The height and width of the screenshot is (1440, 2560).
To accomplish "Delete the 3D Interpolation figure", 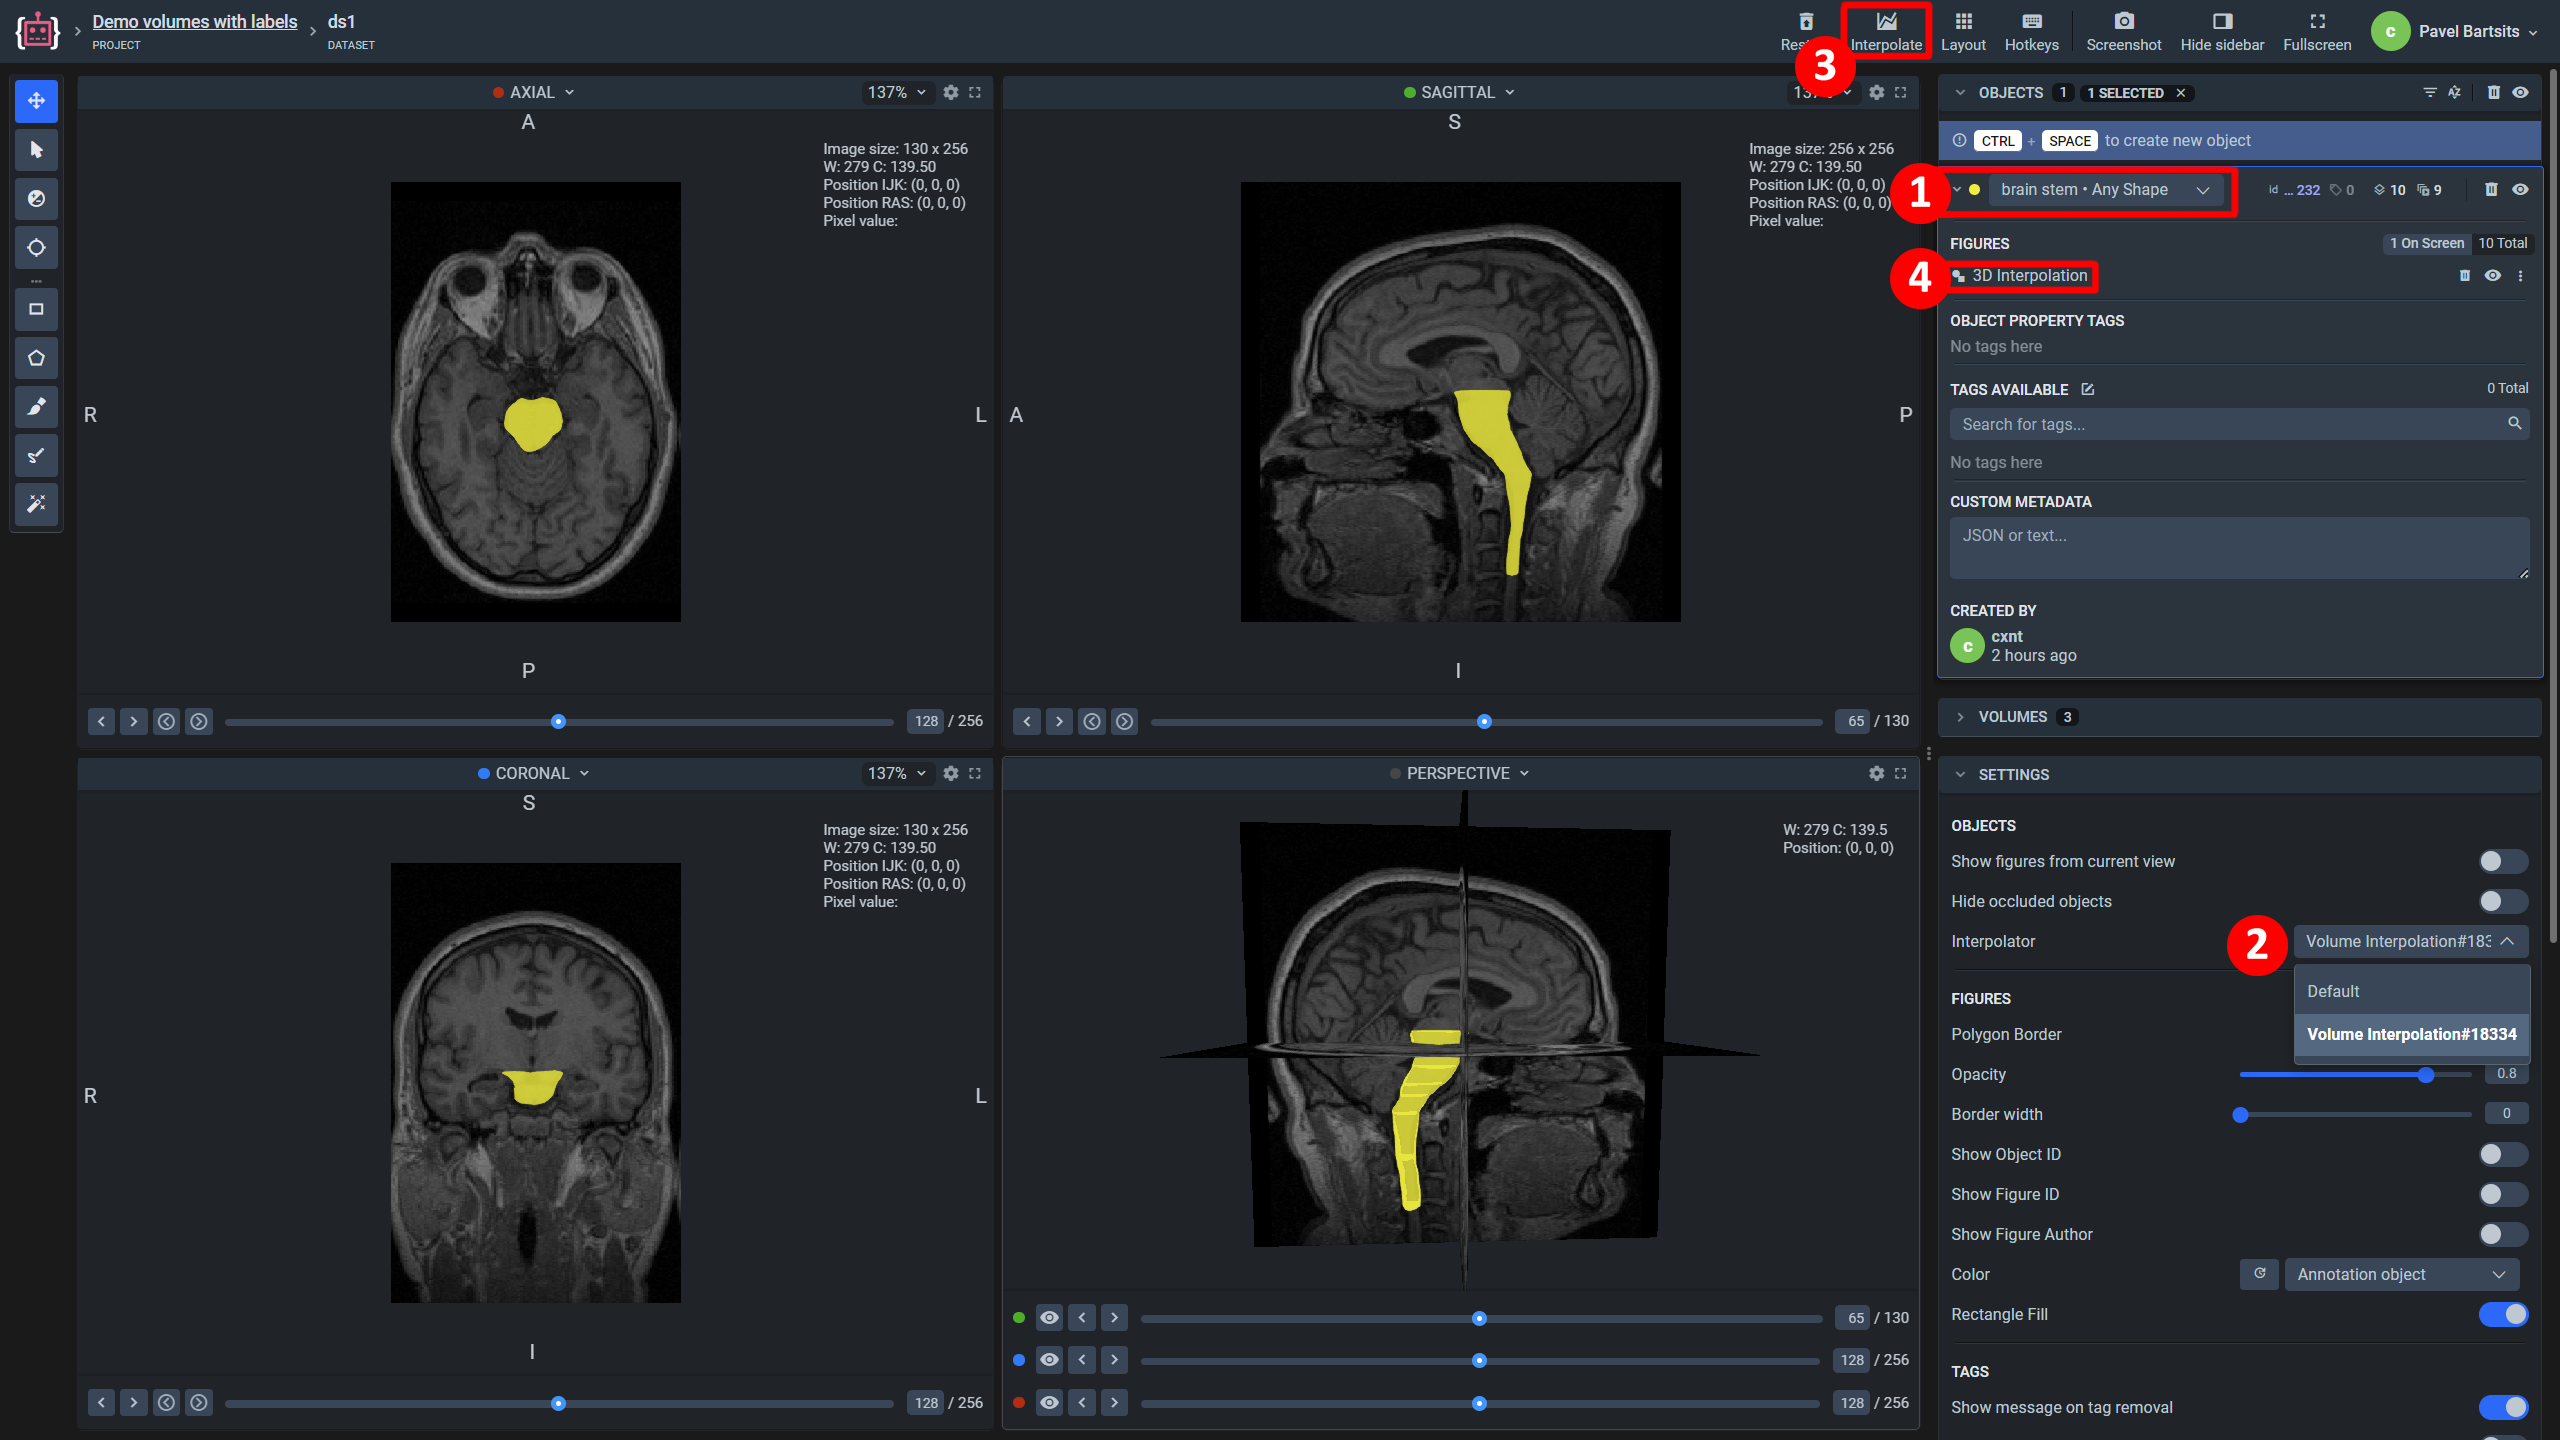I will tap(2464, 276).
